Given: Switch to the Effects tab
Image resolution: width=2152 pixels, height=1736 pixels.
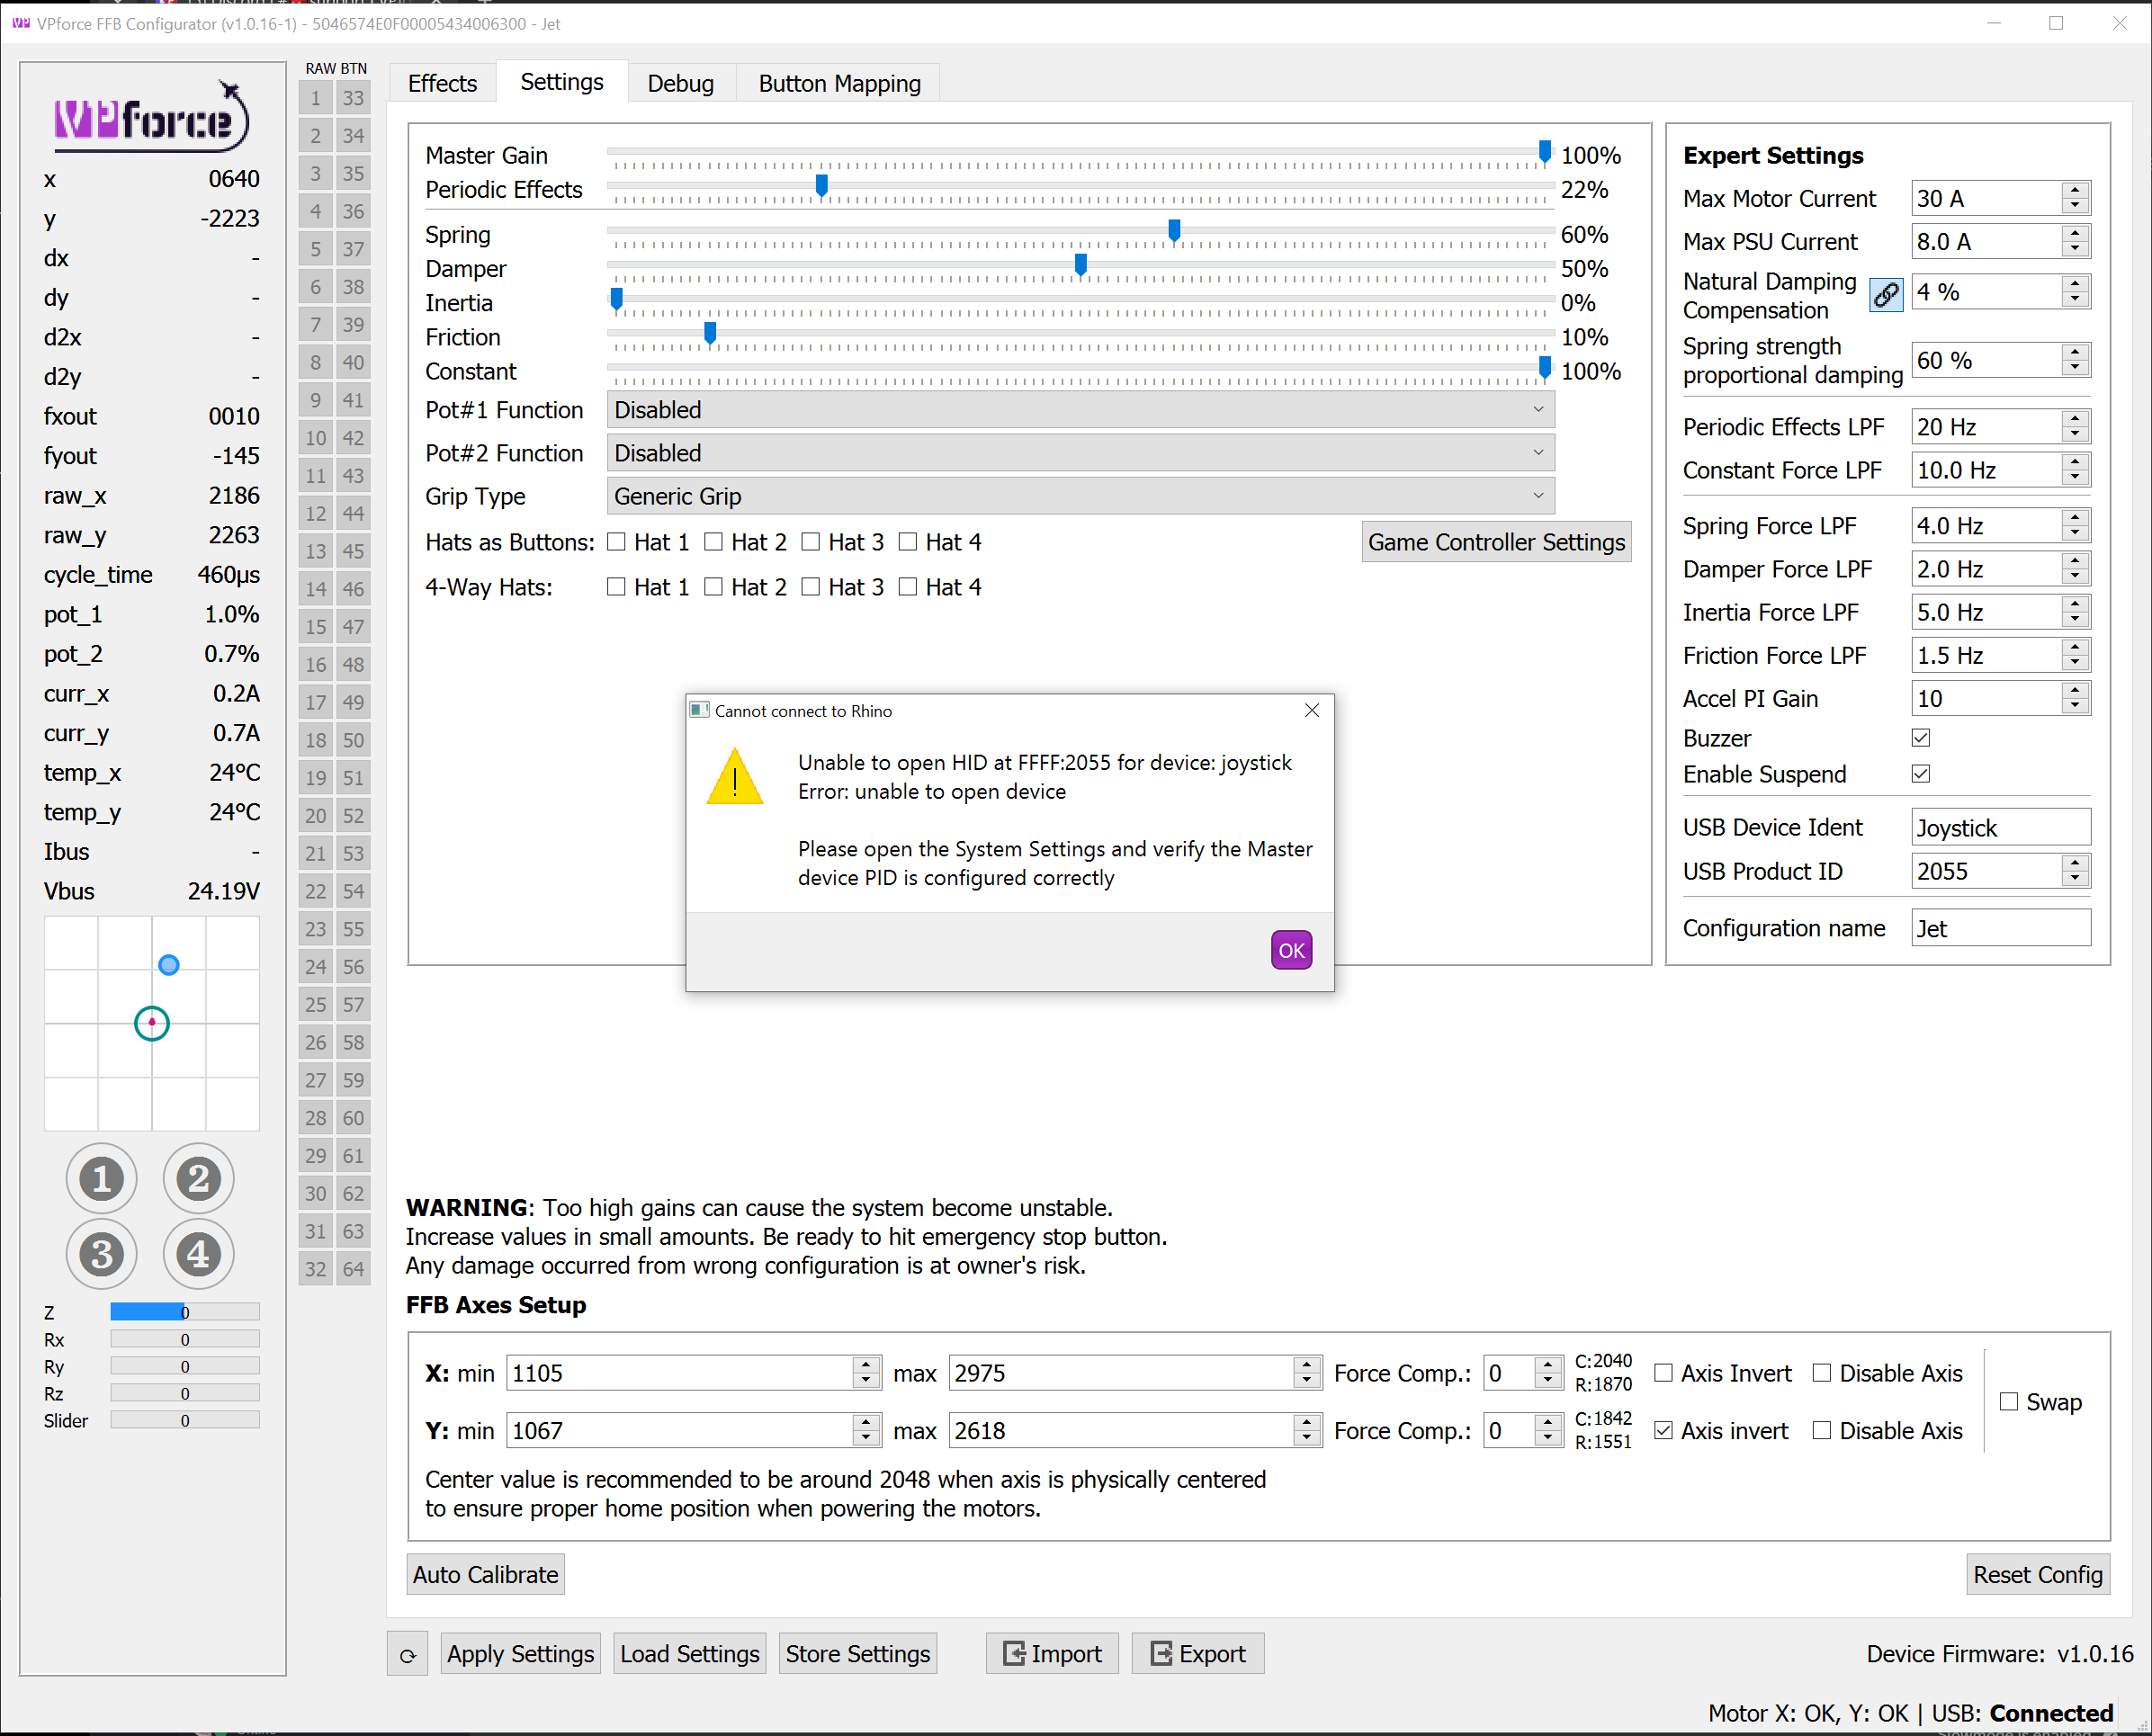Looking at the screenshot, I should coord(442,83).
